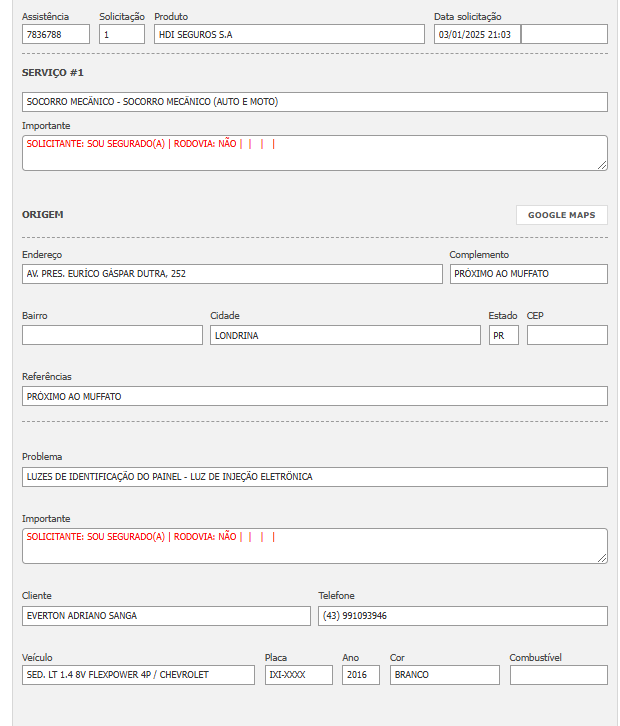The width and height of the screenshot is (620, 726).
Task: Click the empty field beside request date
Action: [x=563, y=34]
